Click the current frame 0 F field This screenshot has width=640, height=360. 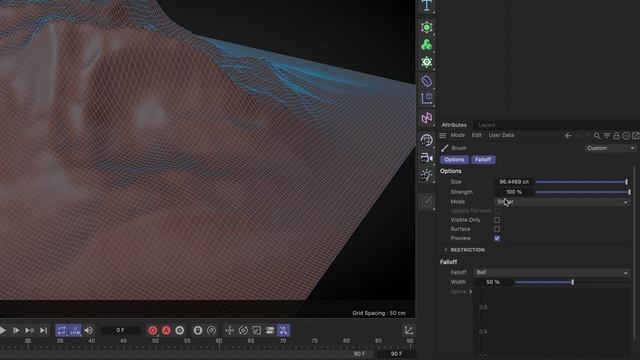point(120,330)
